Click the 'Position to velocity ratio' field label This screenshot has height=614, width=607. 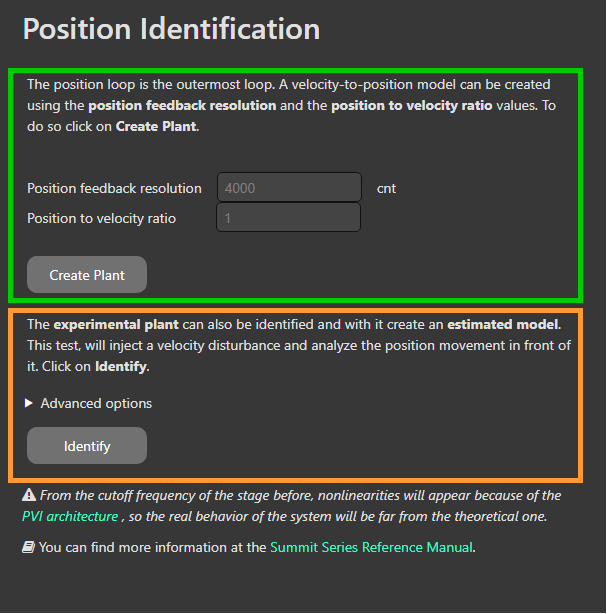click(101, 218)
